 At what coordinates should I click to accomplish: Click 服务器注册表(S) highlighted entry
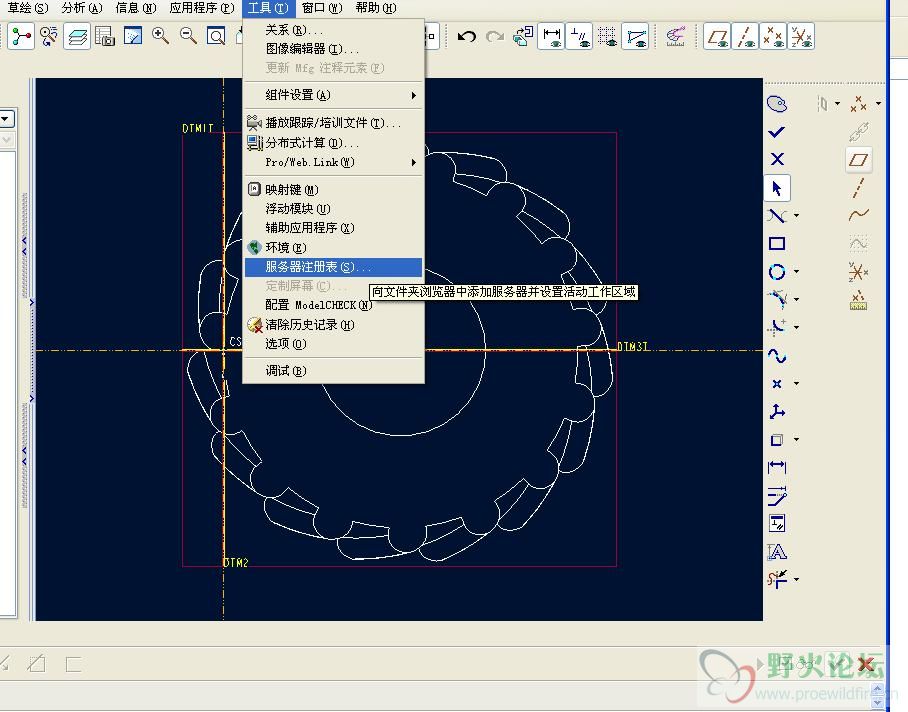coord(333,267)
